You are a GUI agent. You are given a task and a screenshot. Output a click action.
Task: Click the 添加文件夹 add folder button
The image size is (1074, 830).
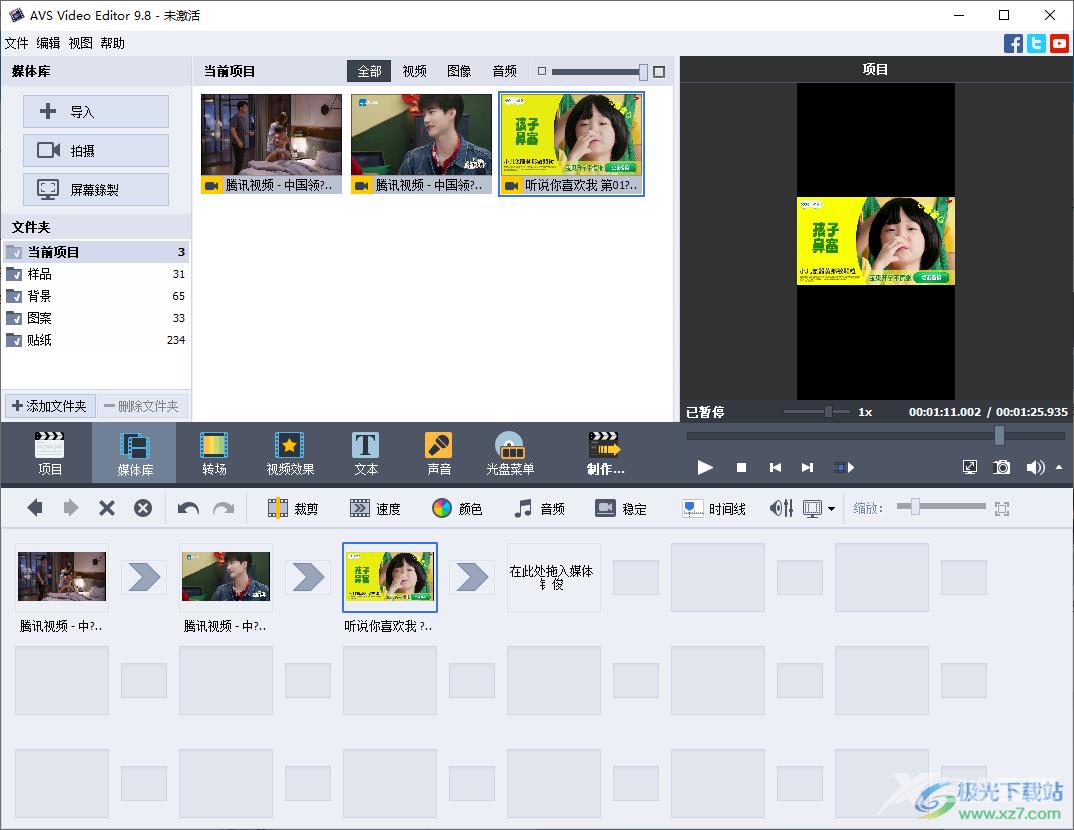49,406
